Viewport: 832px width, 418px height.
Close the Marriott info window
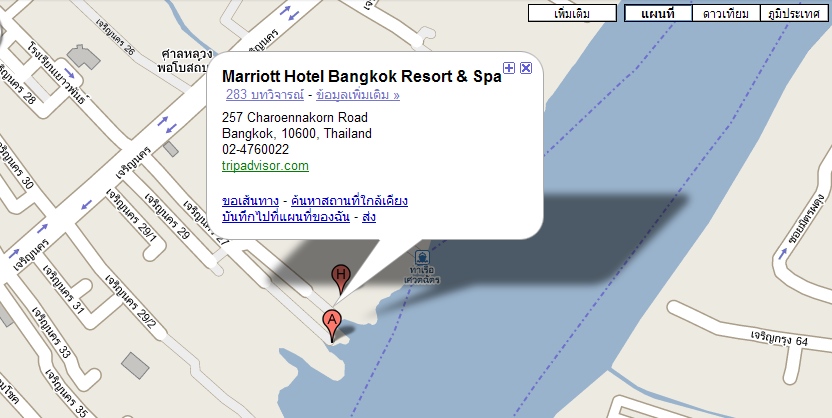tap(526, 67)
